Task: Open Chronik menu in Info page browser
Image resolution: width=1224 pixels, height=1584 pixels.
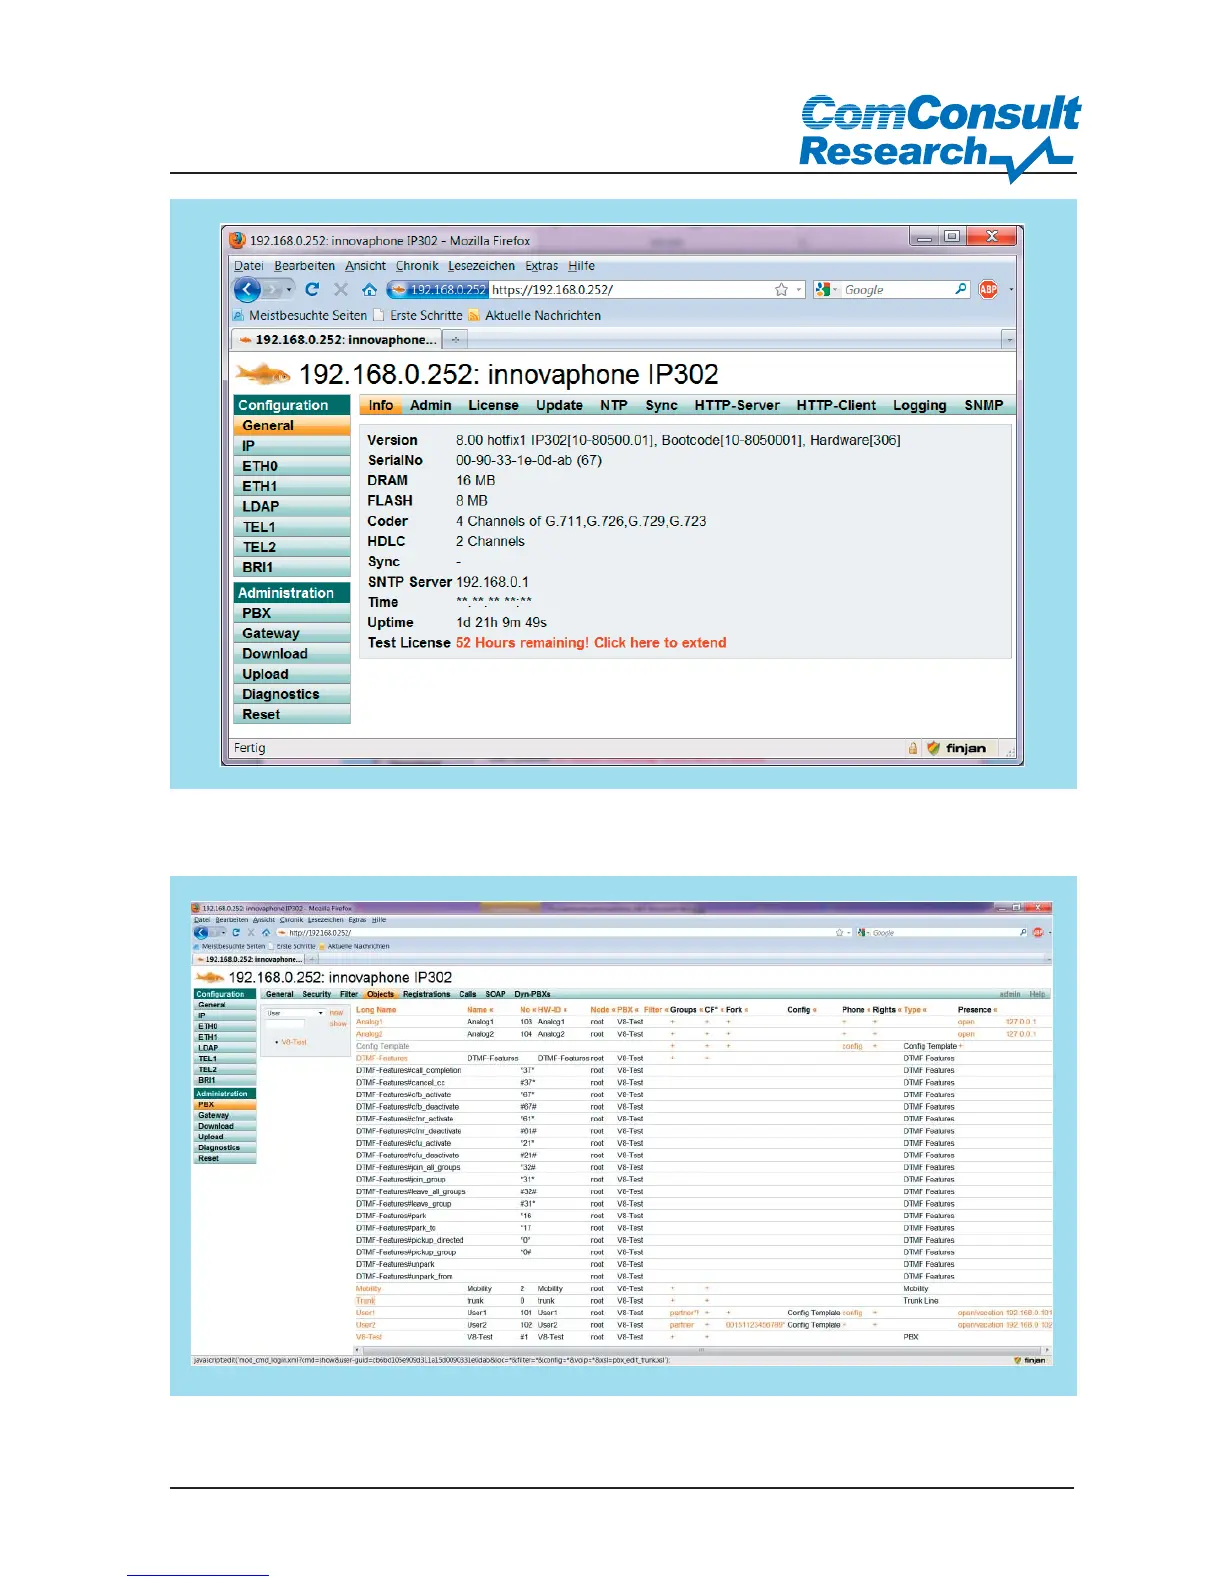Action: click(x=417, y=266)
